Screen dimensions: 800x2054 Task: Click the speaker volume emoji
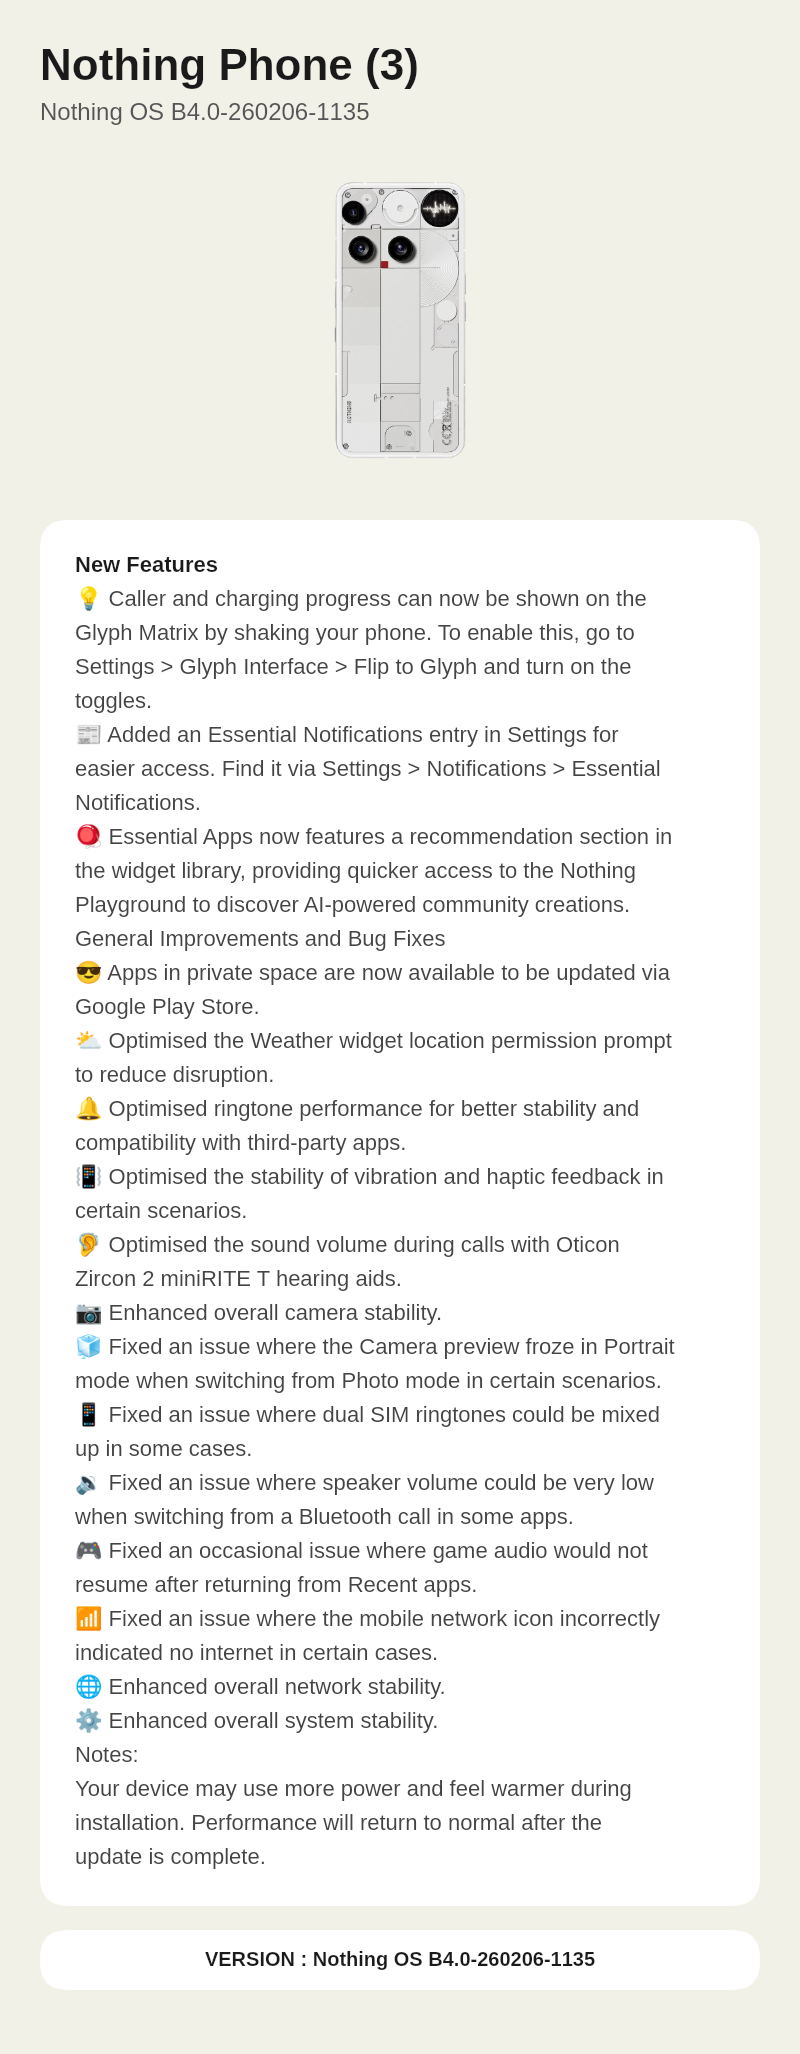tap(88, 1482)
